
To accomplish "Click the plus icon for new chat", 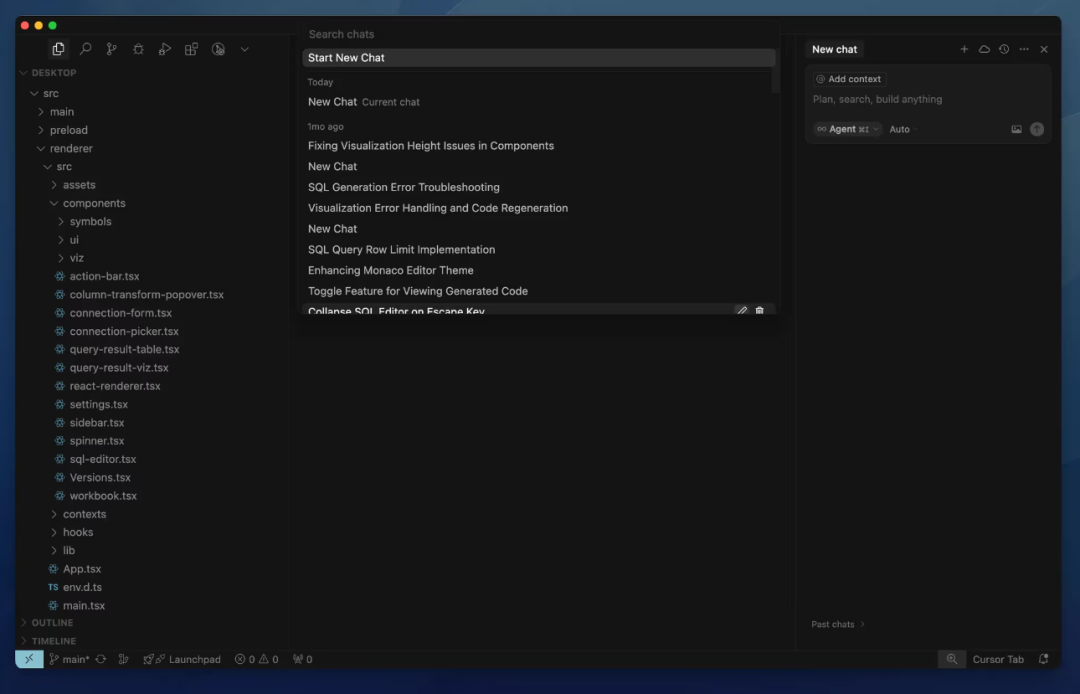I will (964, 49).
